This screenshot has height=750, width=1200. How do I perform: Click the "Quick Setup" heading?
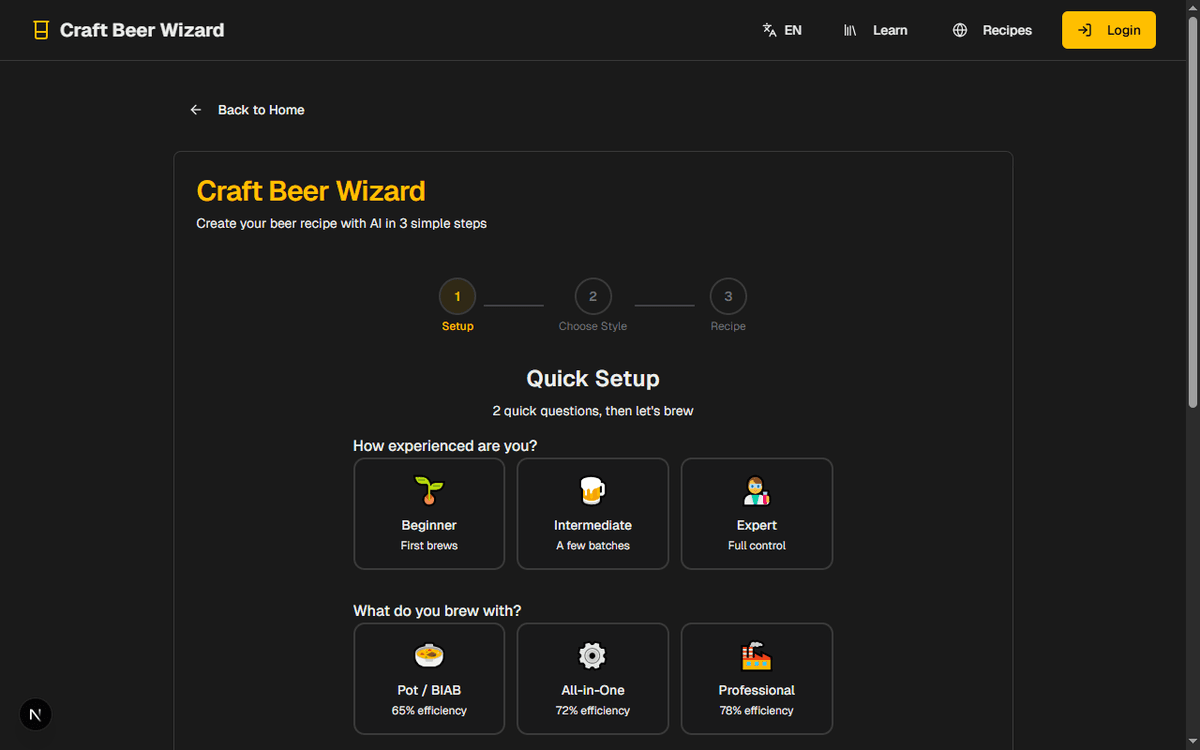point(593,379)
